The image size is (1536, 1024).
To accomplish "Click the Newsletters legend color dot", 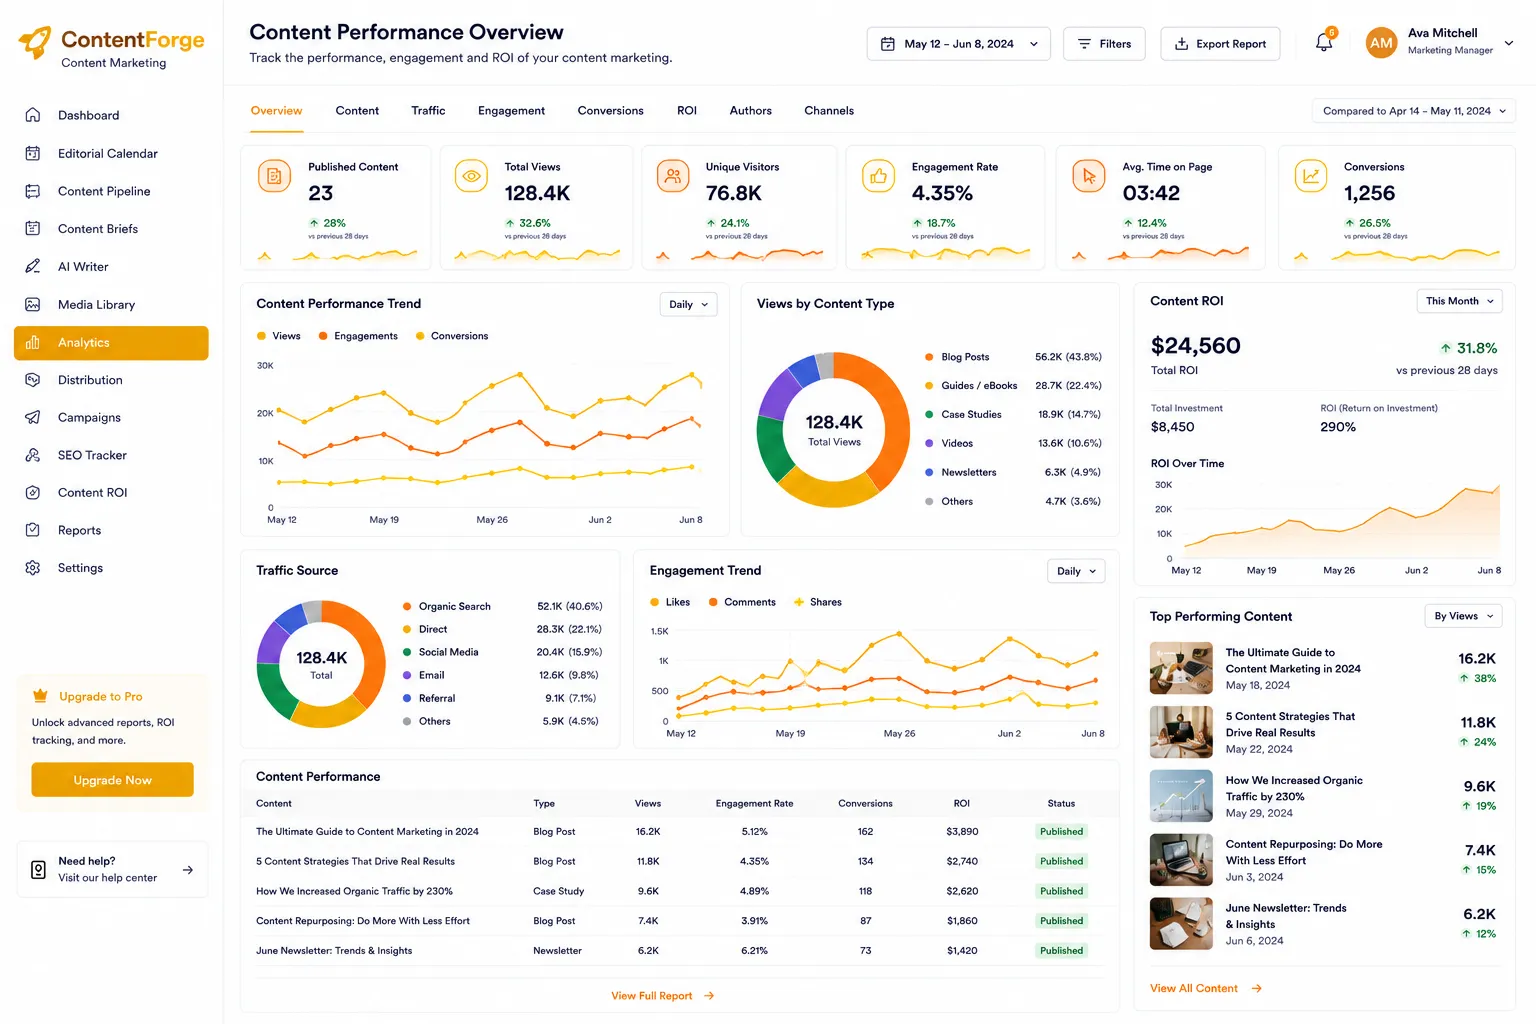I will pyautogui.click(x=930, y=472).
